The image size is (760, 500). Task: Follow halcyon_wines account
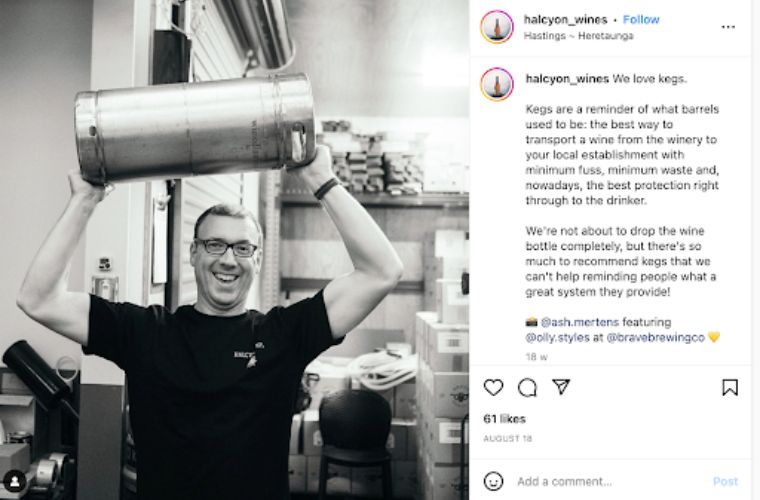pos(641,20)
